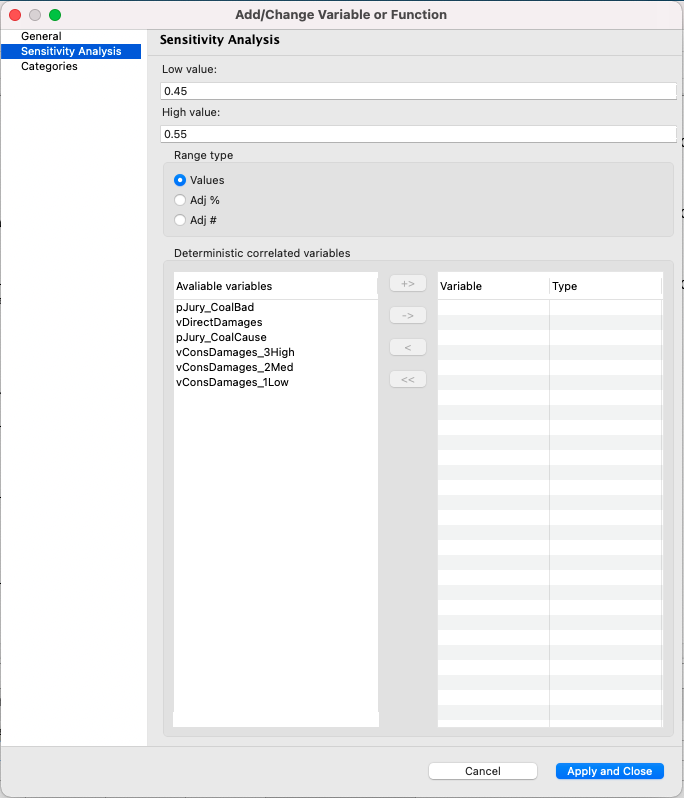Click the '<<' remove all button
The image size is (684, 798).
[407, 379]
